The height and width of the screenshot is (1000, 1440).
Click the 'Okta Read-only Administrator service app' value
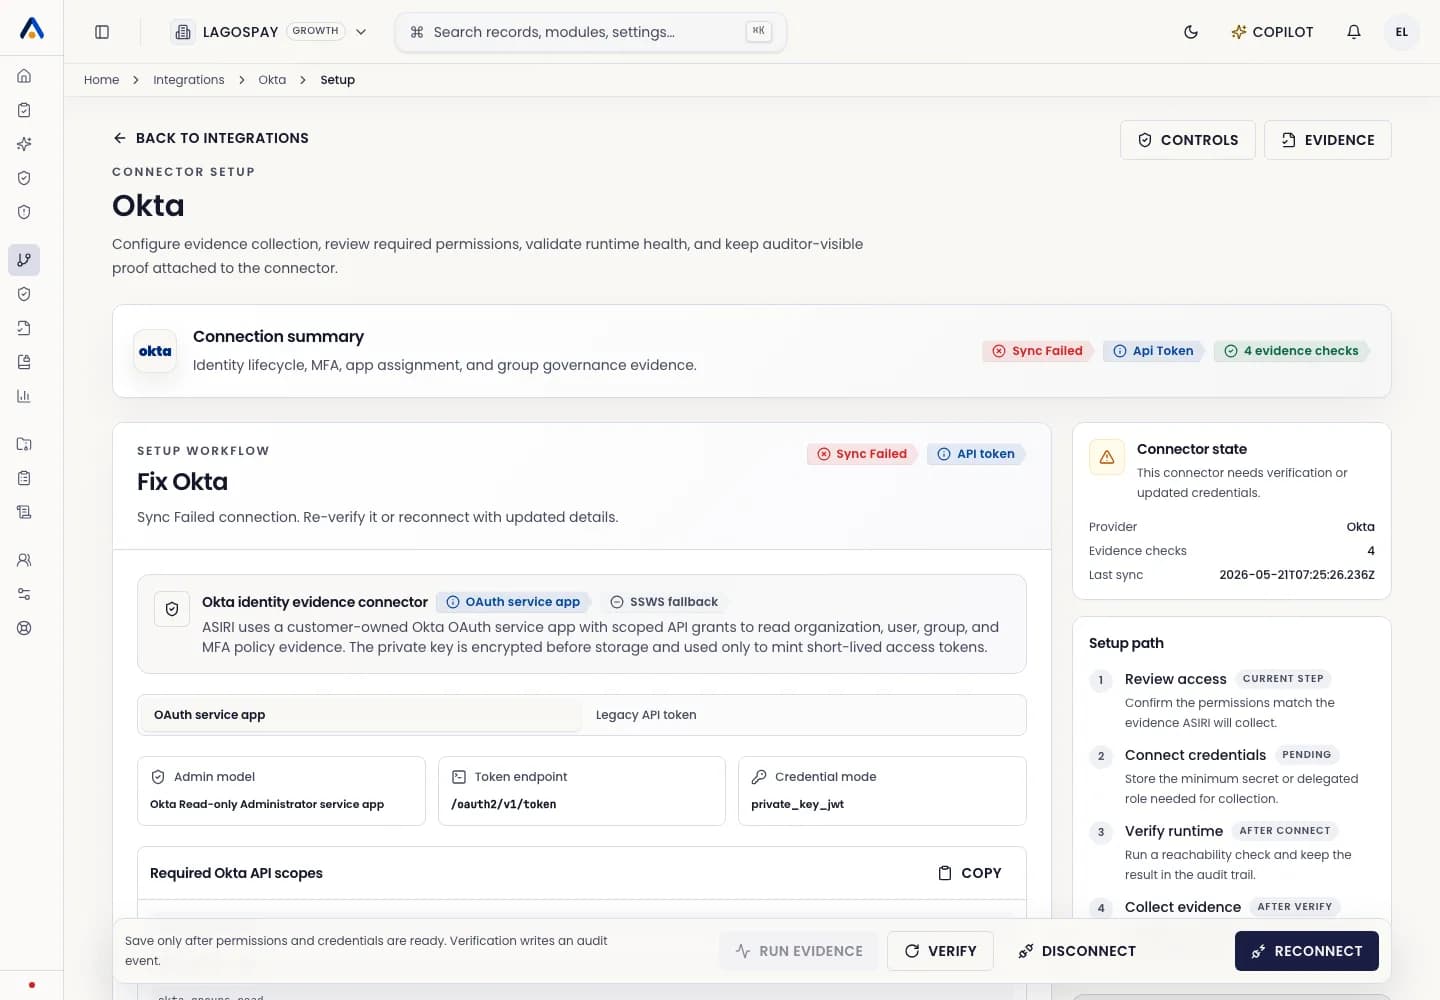point(267,804)
